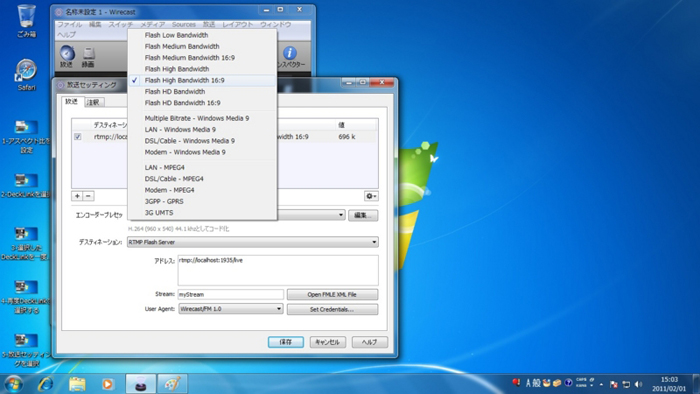700x394 pixels.
Task: Launch Internet Explorer from the taskbar
Action: [46, 384]
